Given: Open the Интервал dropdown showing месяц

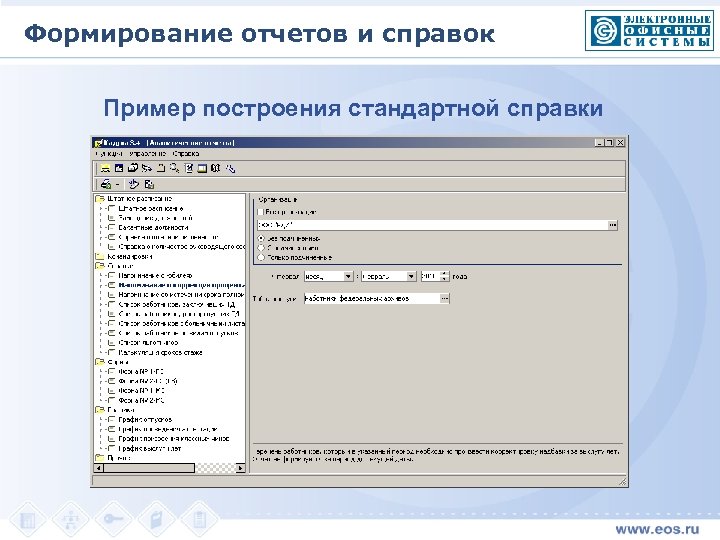Looking at the screenshot, I should [x=348, y=276].
